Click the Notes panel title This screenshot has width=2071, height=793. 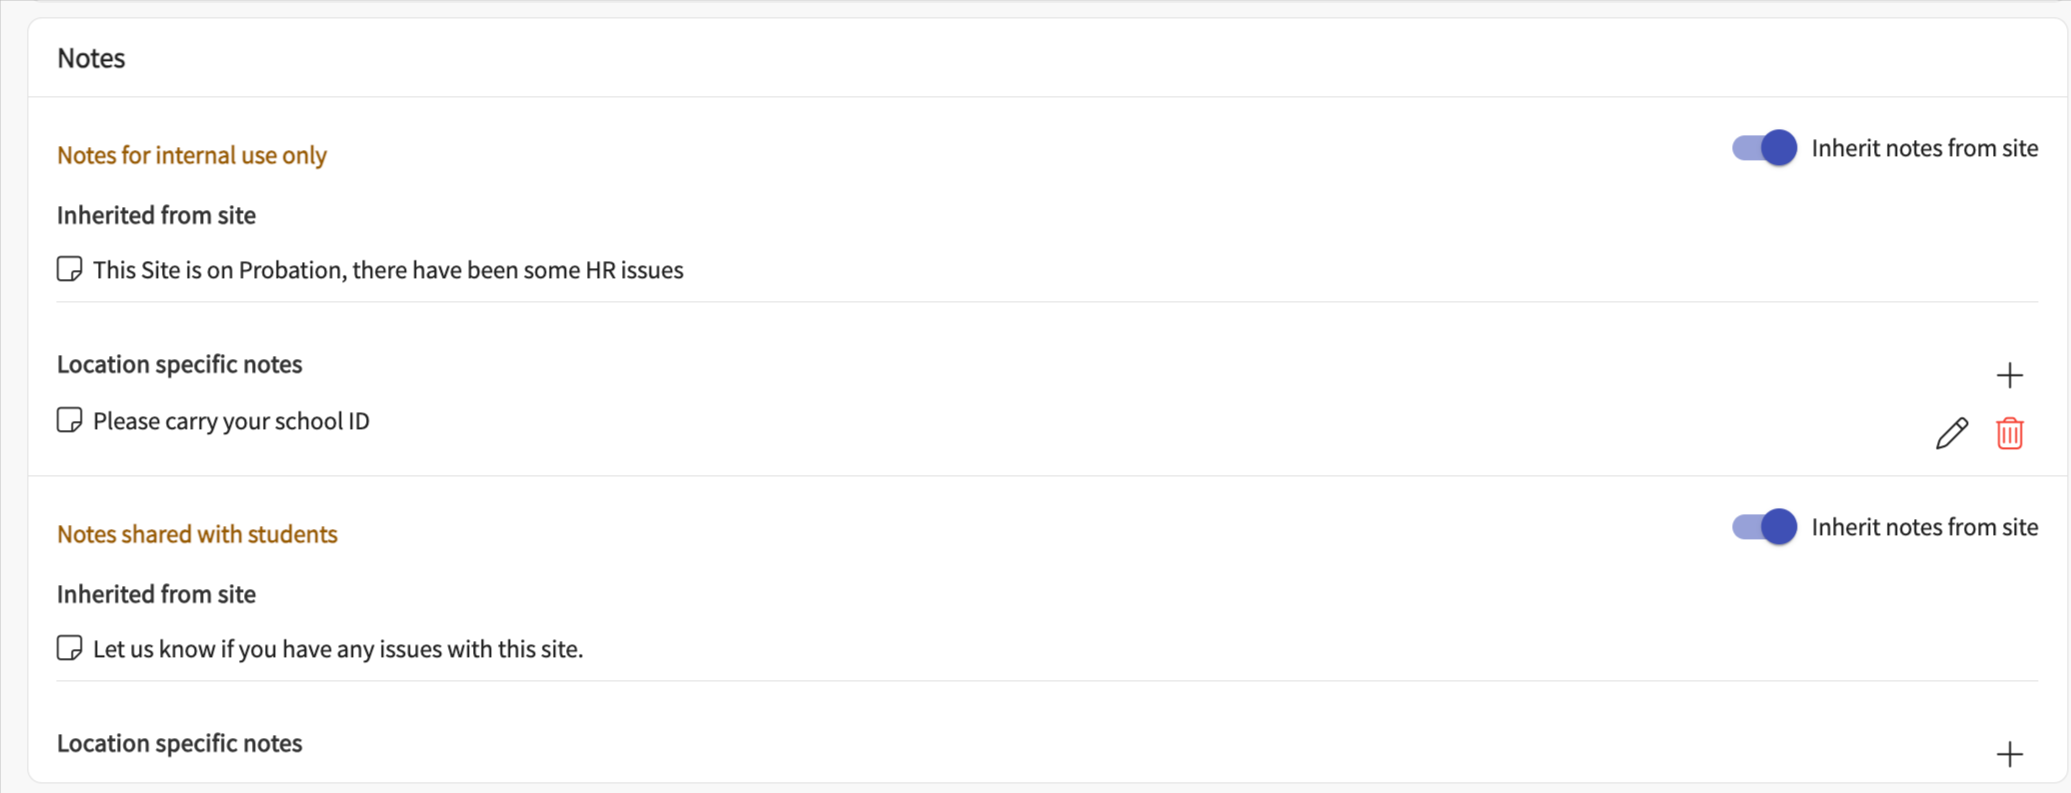pyautogui.click(x=91, y=58)
